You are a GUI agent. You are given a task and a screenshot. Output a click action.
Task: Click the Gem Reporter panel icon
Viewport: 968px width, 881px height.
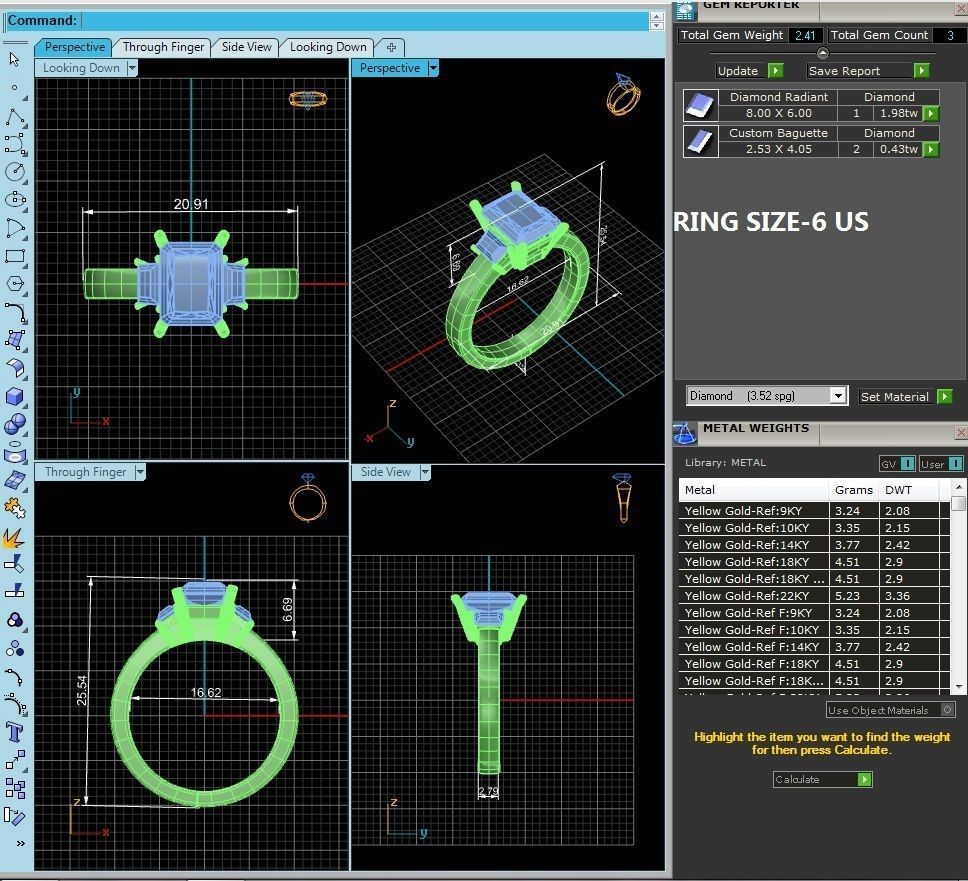coord(684,10)
